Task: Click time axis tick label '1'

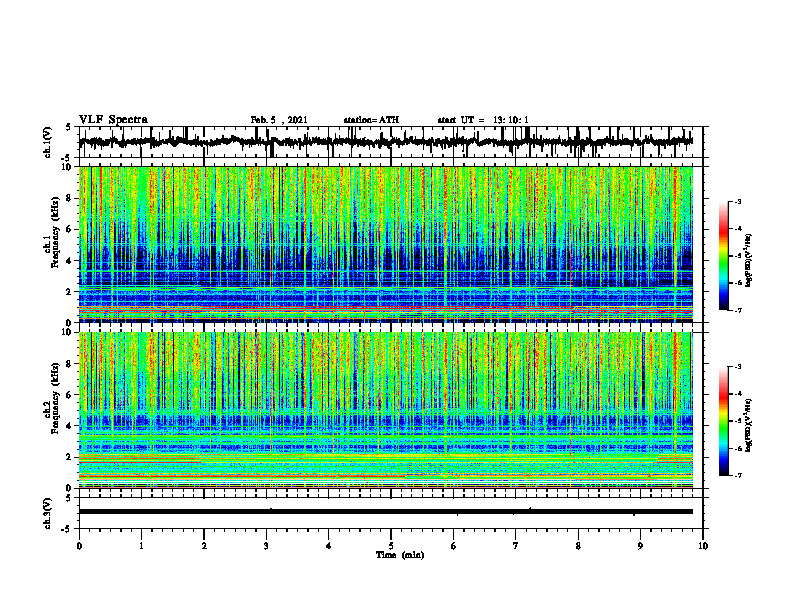Action: tap(141, 546)
